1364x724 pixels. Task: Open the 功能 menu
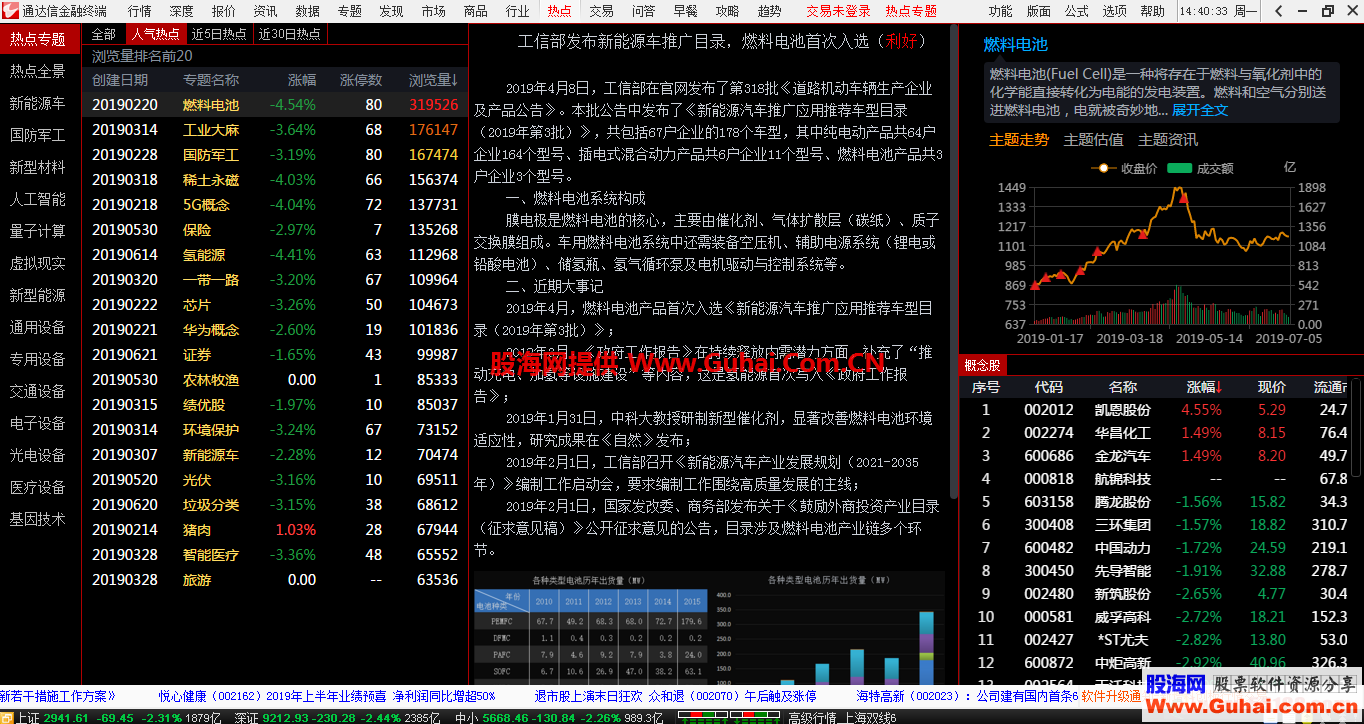(x=1000, y=11)
